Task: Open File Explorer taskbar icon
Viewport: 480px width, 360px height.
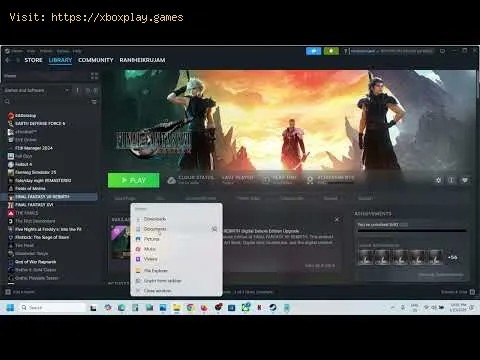Action: (x=176, y=308)
